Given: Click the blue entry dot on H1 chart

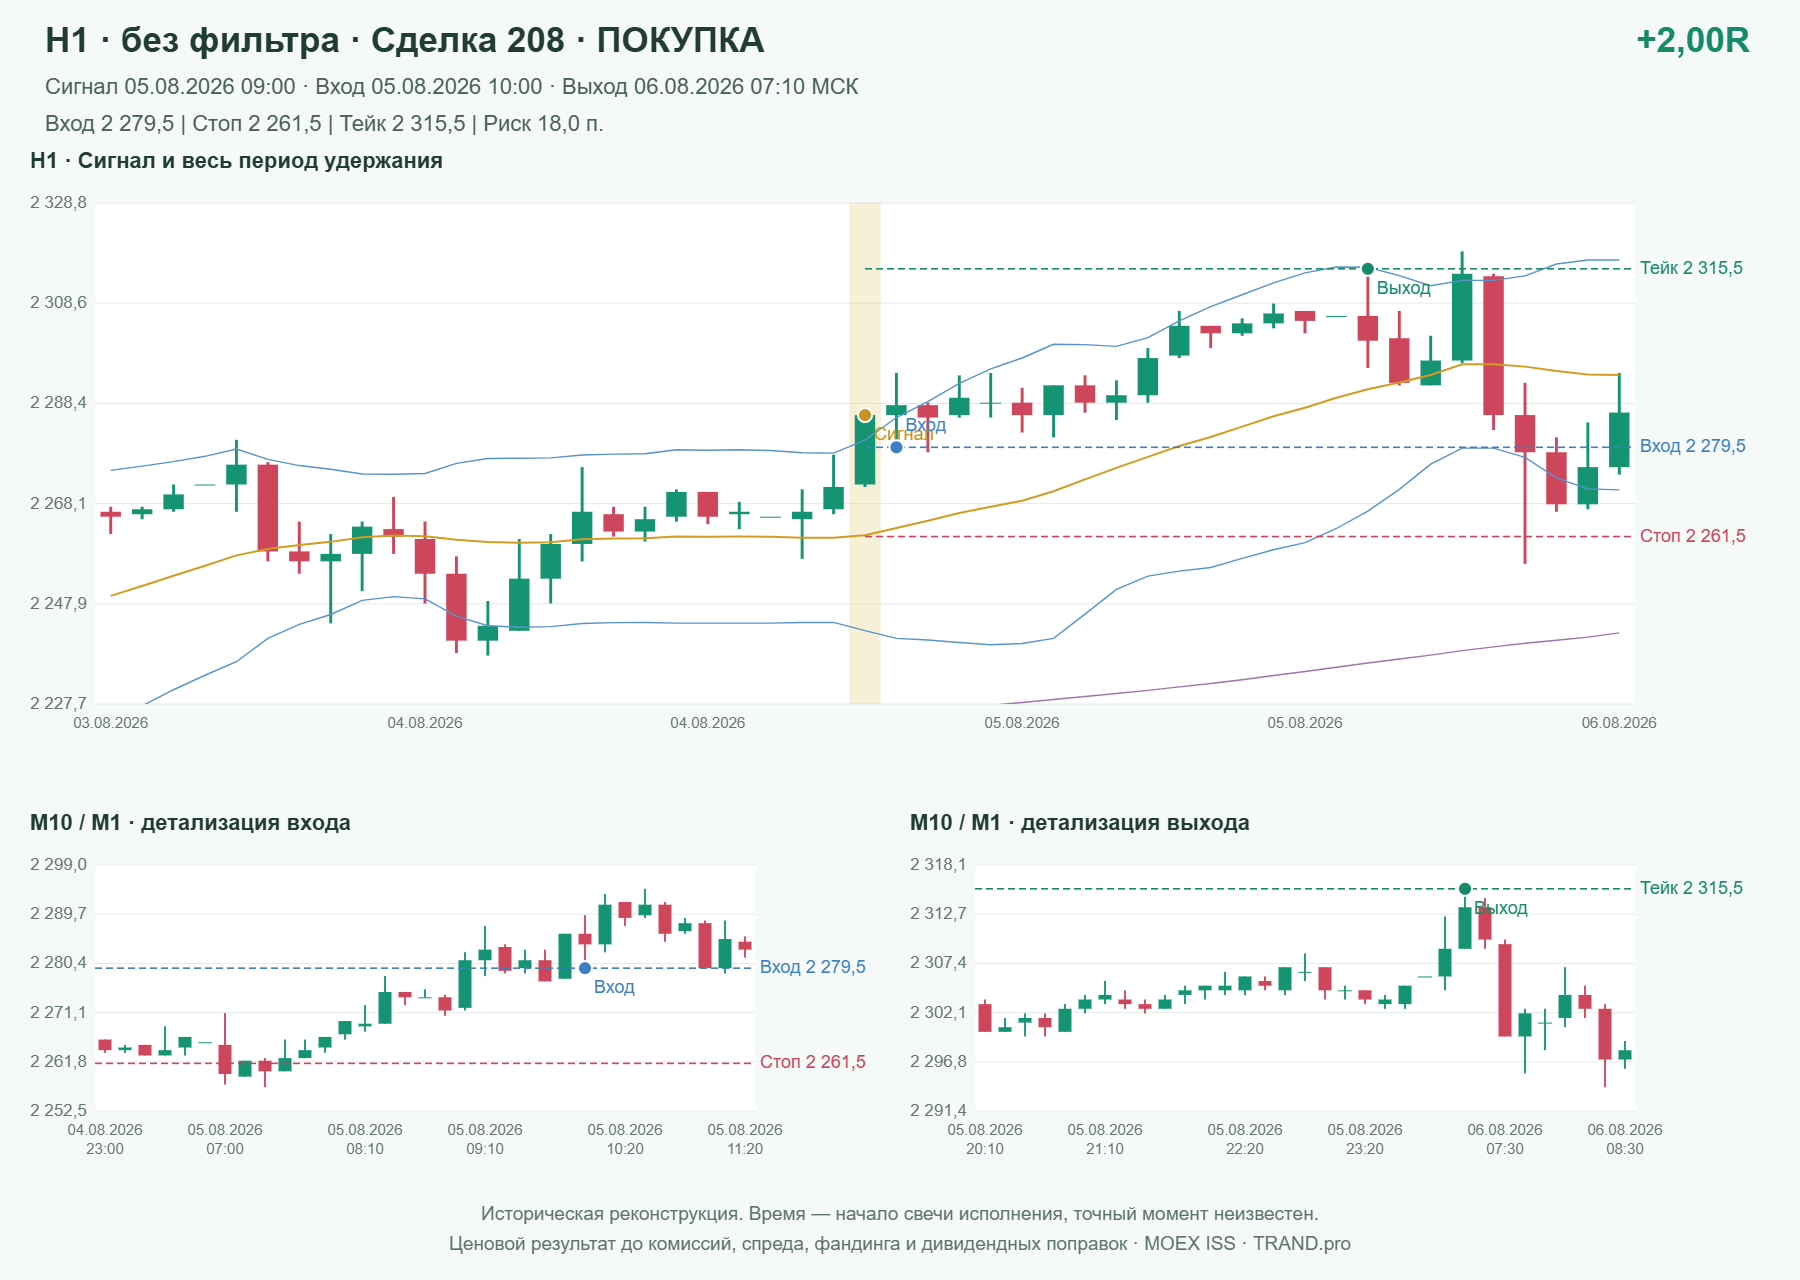Looking at the screenshot, I should pyautogui.click(x=896, y=447).
